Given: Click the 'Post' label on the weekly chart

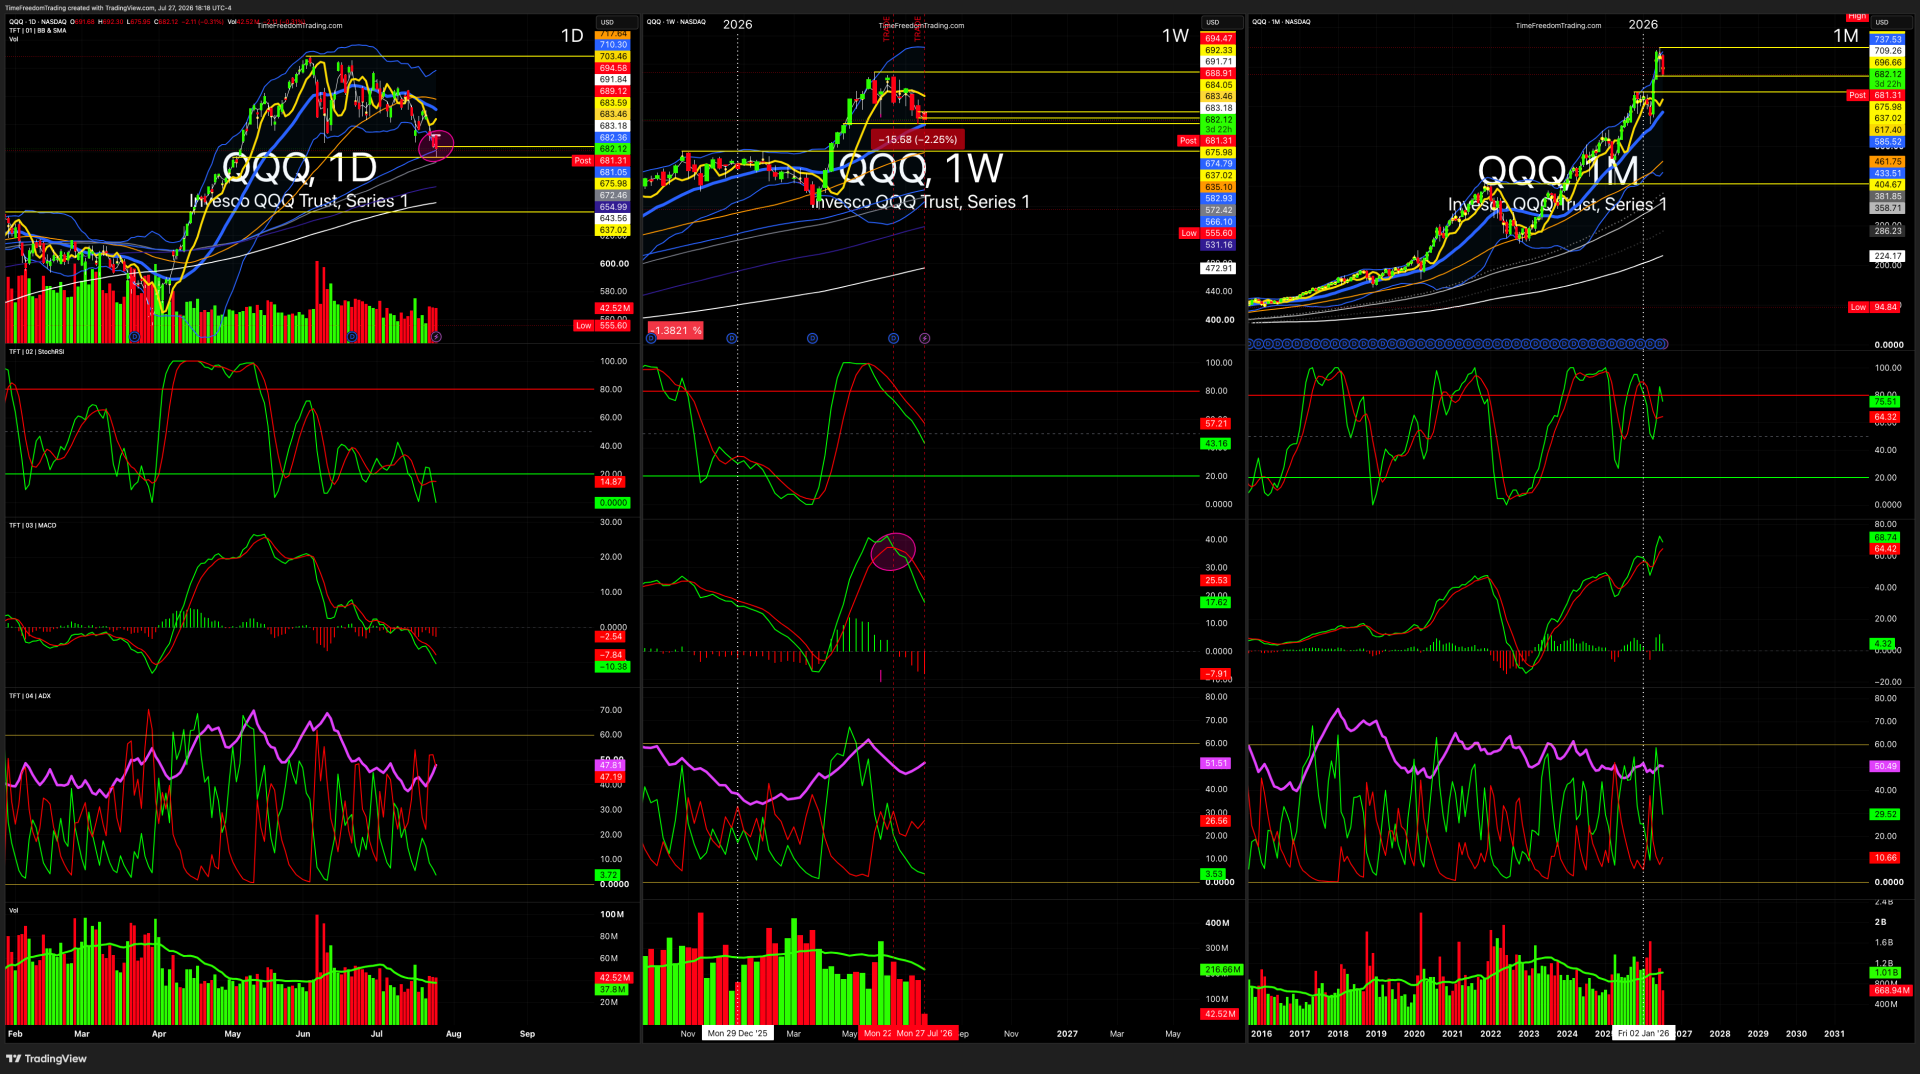Looking at the screenshot, I should coord(1188,141).
